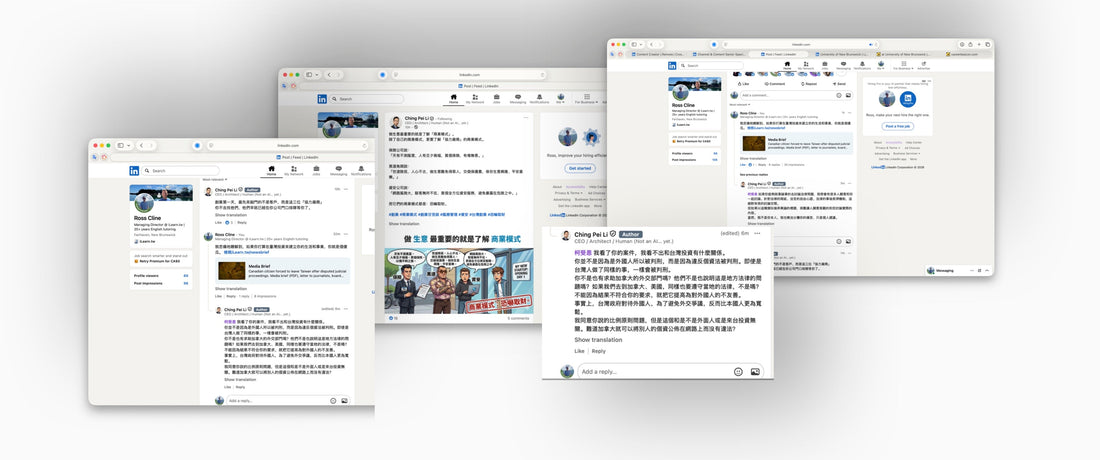The width and height of the screenshot is (1100, 460).
Task: Open Notifications bell in the left window
Action: [x=361, y=170]
